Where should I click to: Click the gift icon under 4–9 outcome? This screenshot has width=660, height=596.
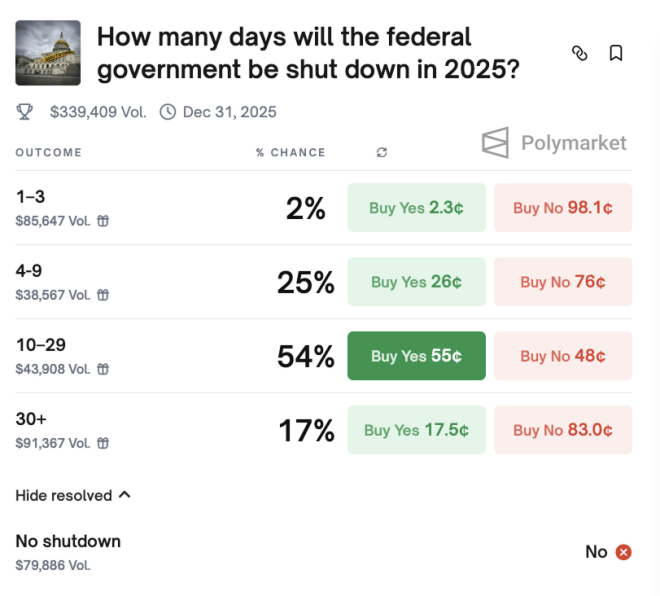click(x=103, y=295)
